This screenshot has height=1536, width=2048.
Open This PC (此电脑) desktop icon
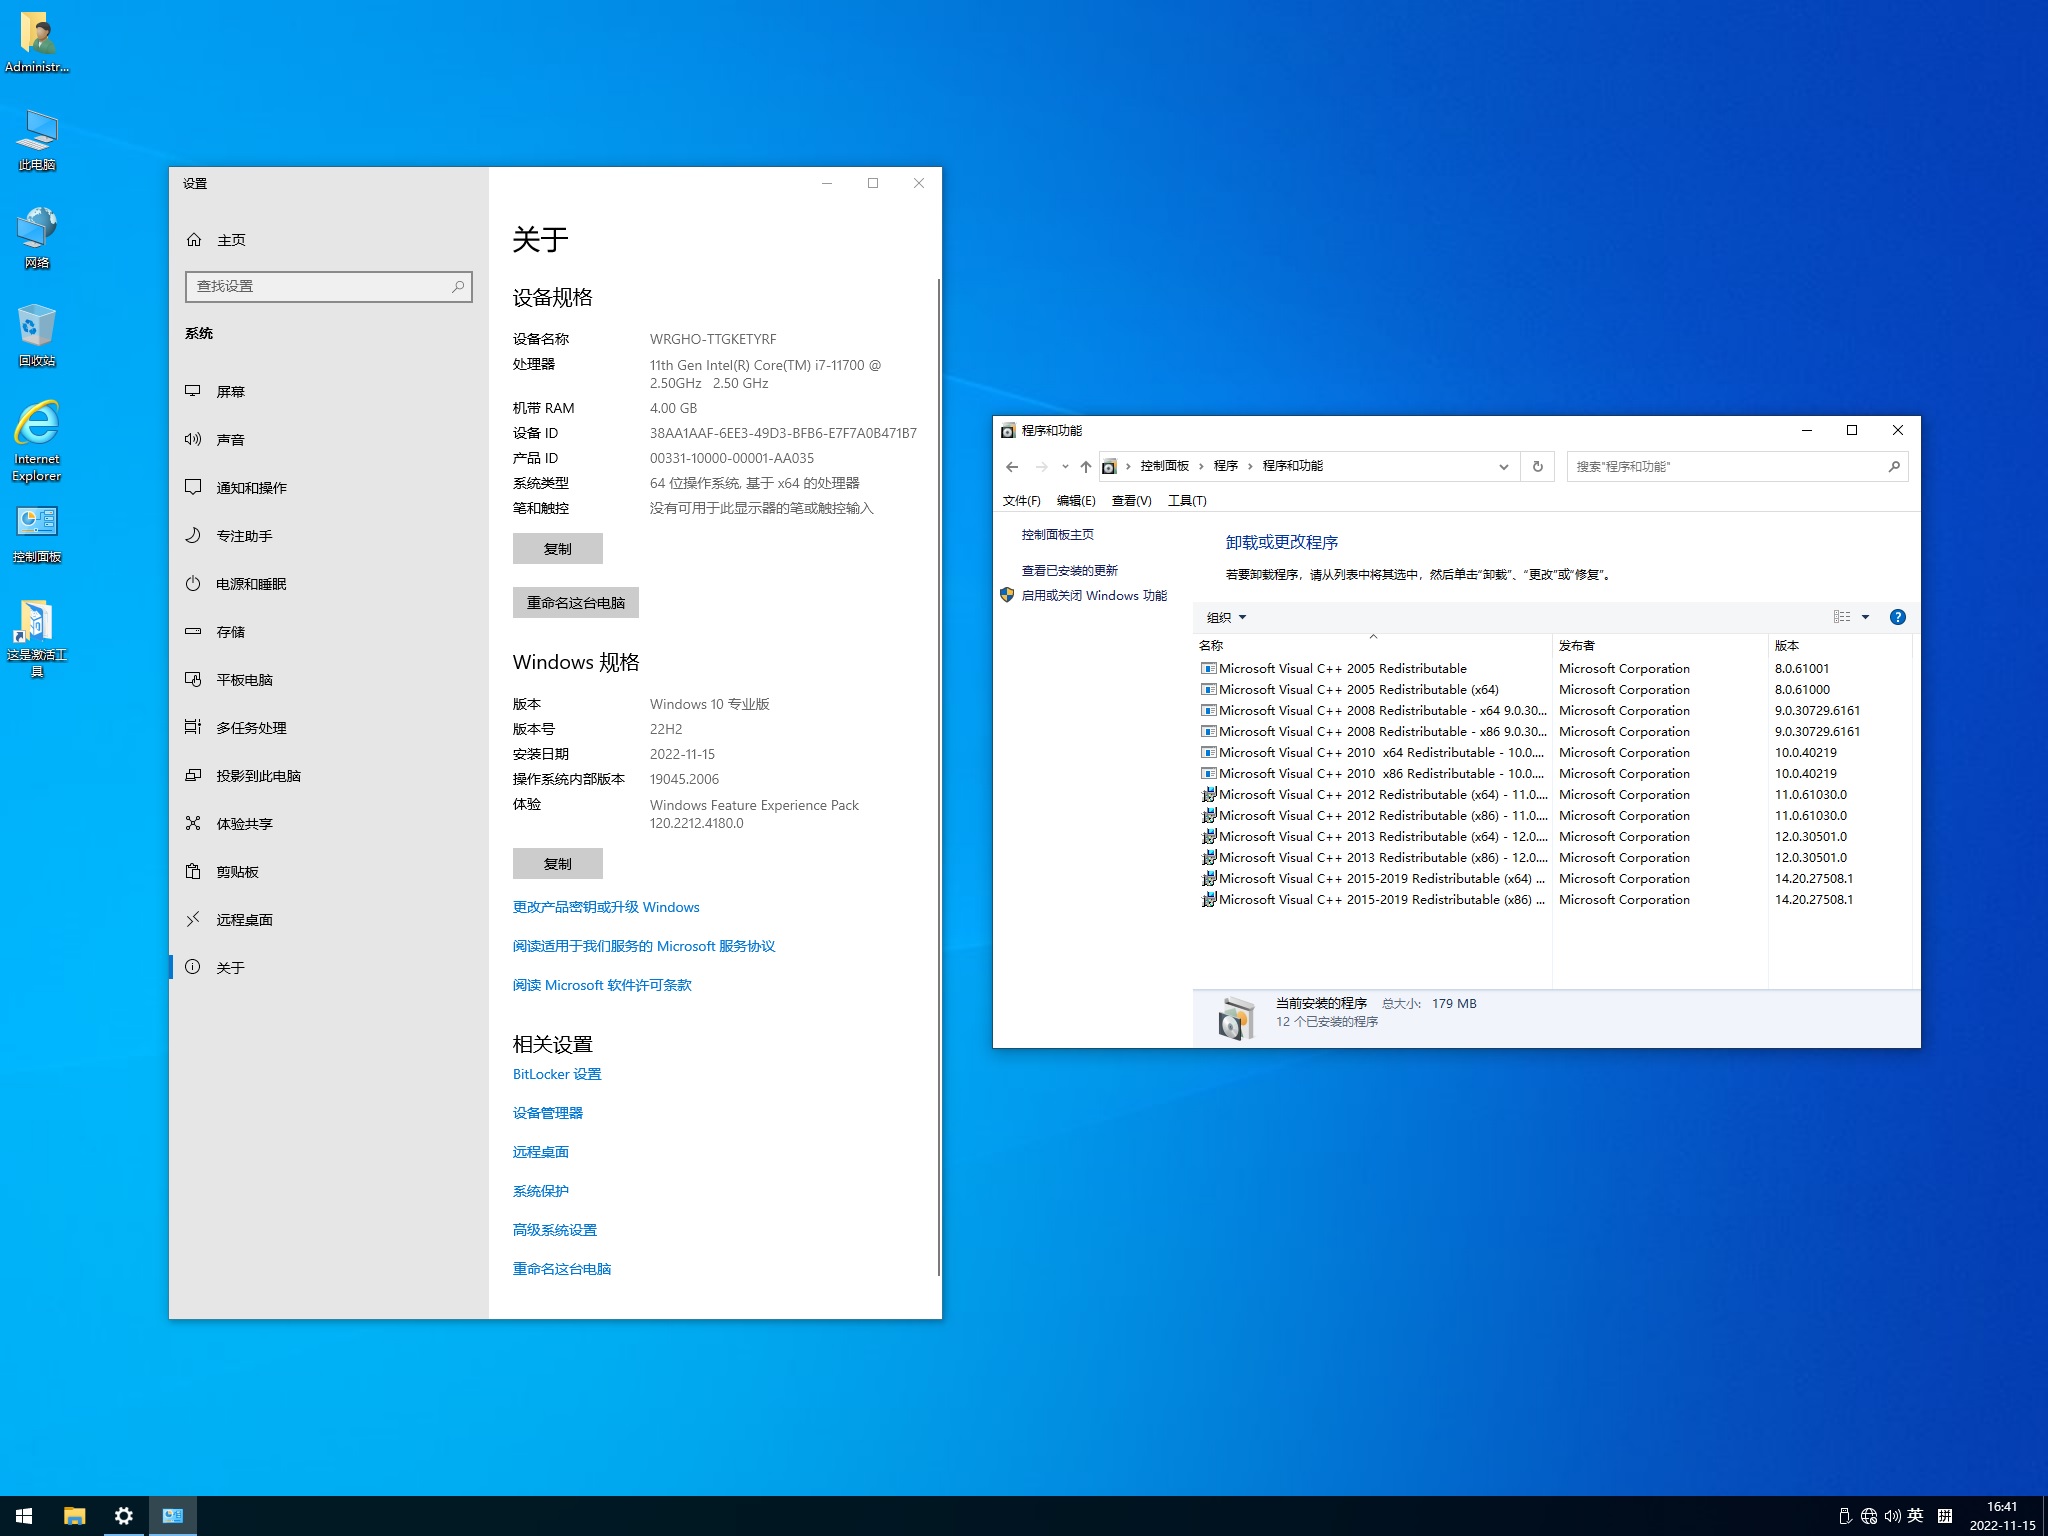tap(37, 140)
